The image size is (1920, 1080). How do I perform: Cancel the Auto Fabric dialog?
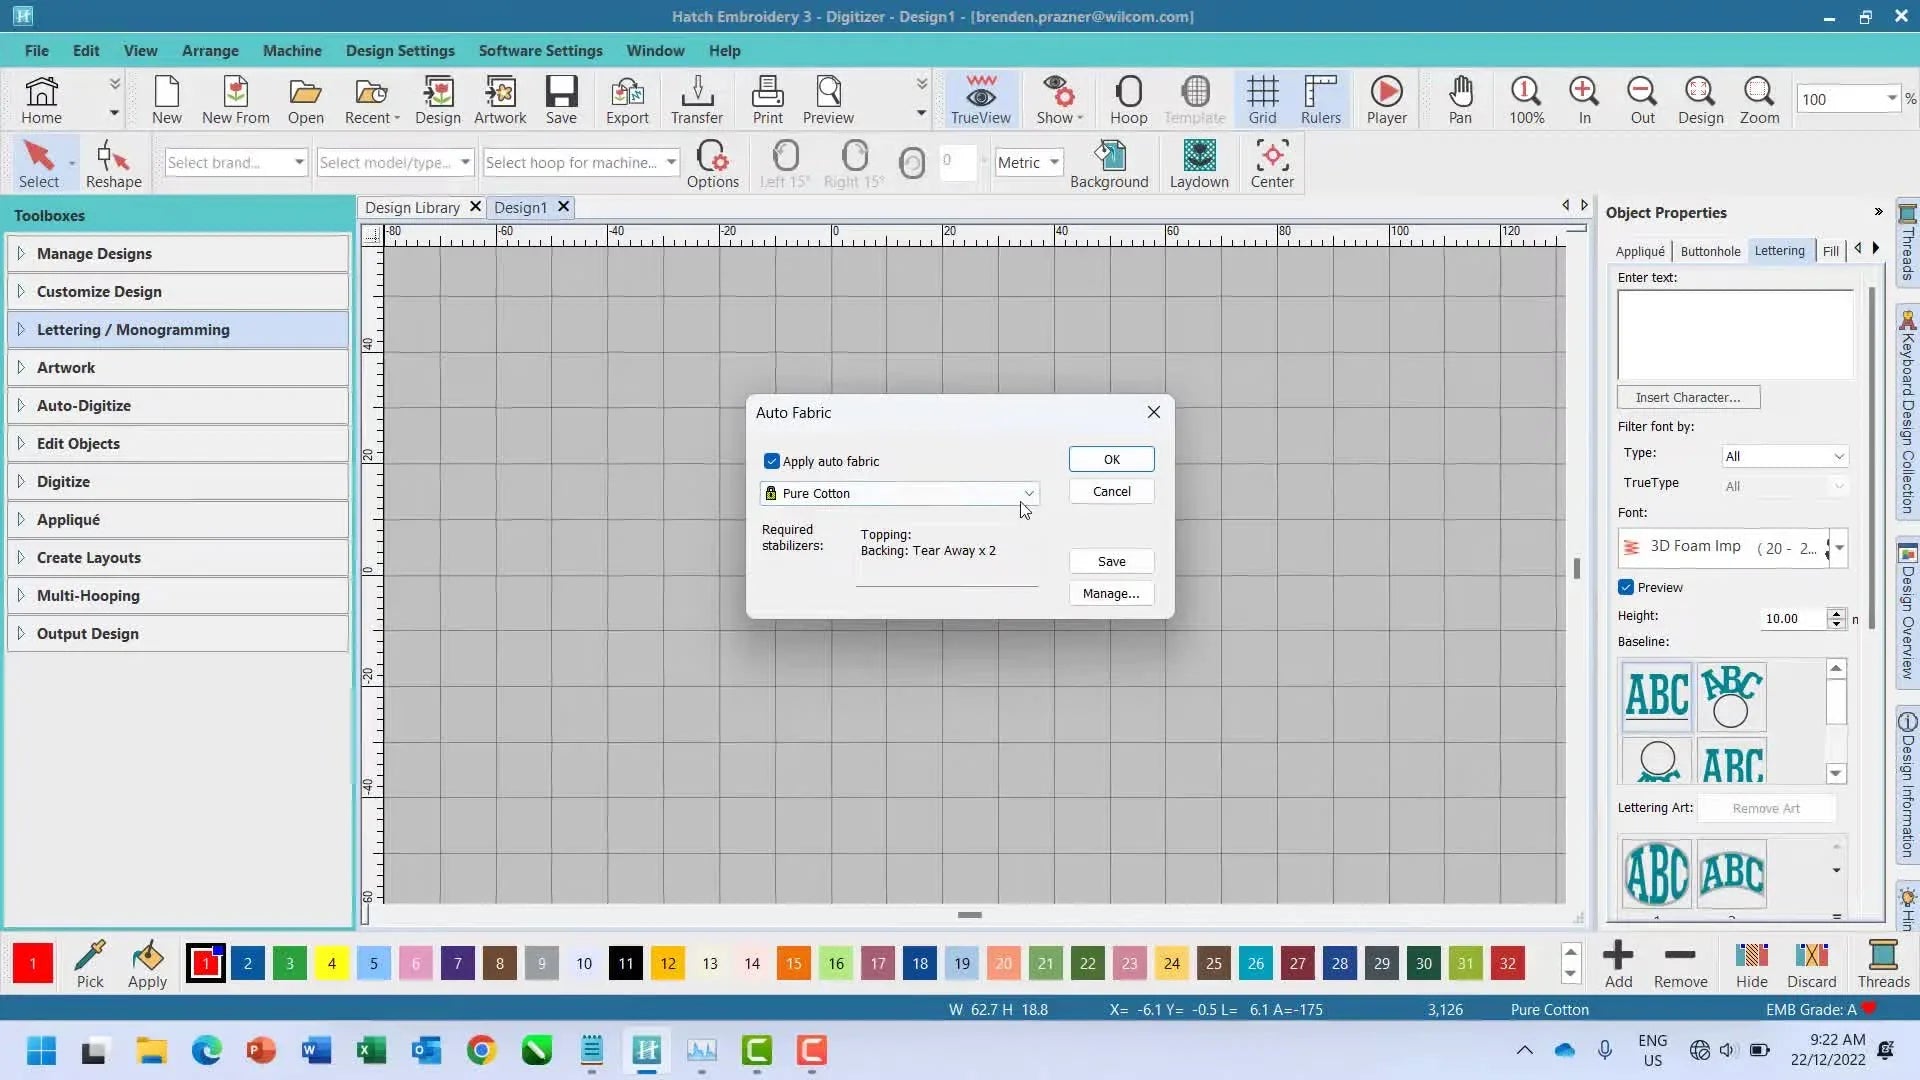pyautogui.click(x=1111, y=491)
